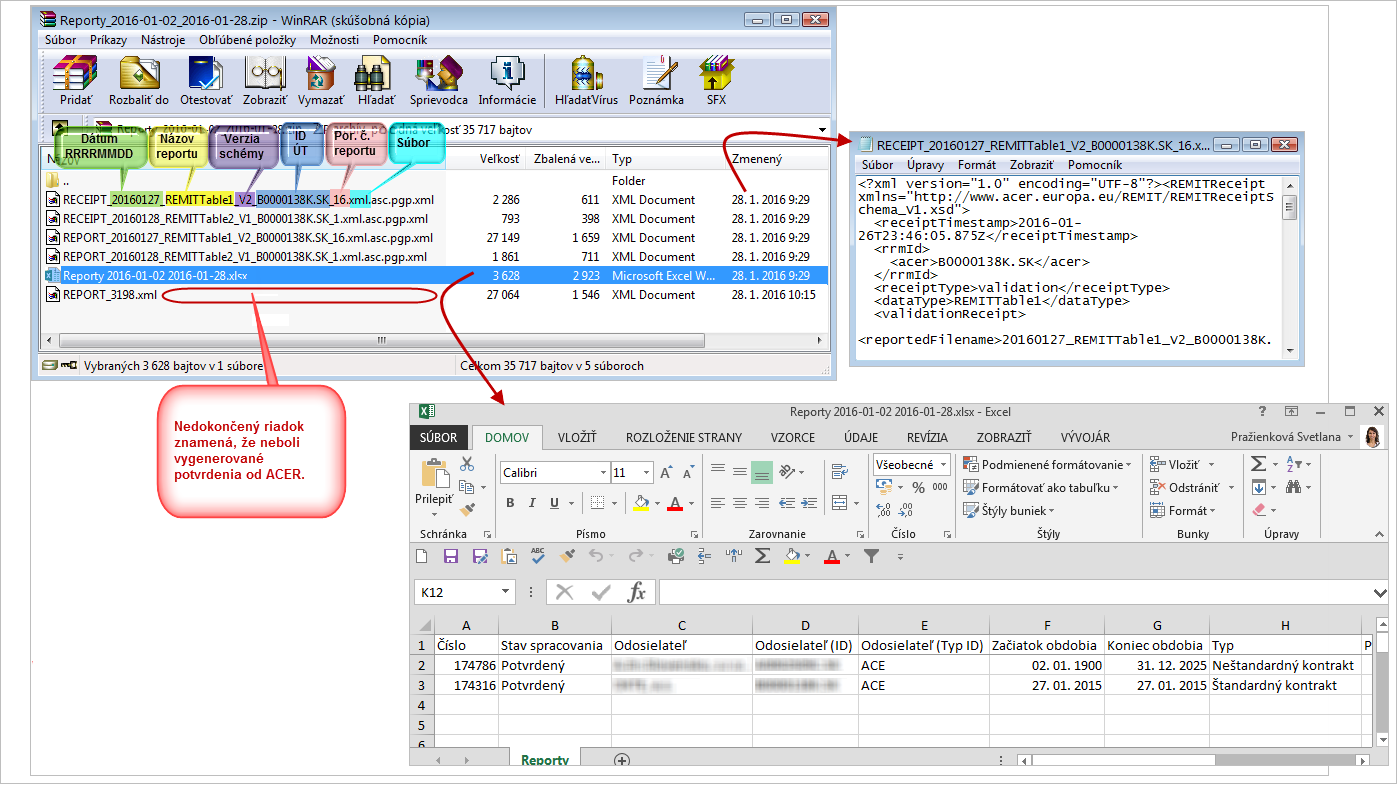The height and width of the screenshot is (787, 1397).
Task: Add a new sheet with plus button
Action: click(x=622, y=760)
